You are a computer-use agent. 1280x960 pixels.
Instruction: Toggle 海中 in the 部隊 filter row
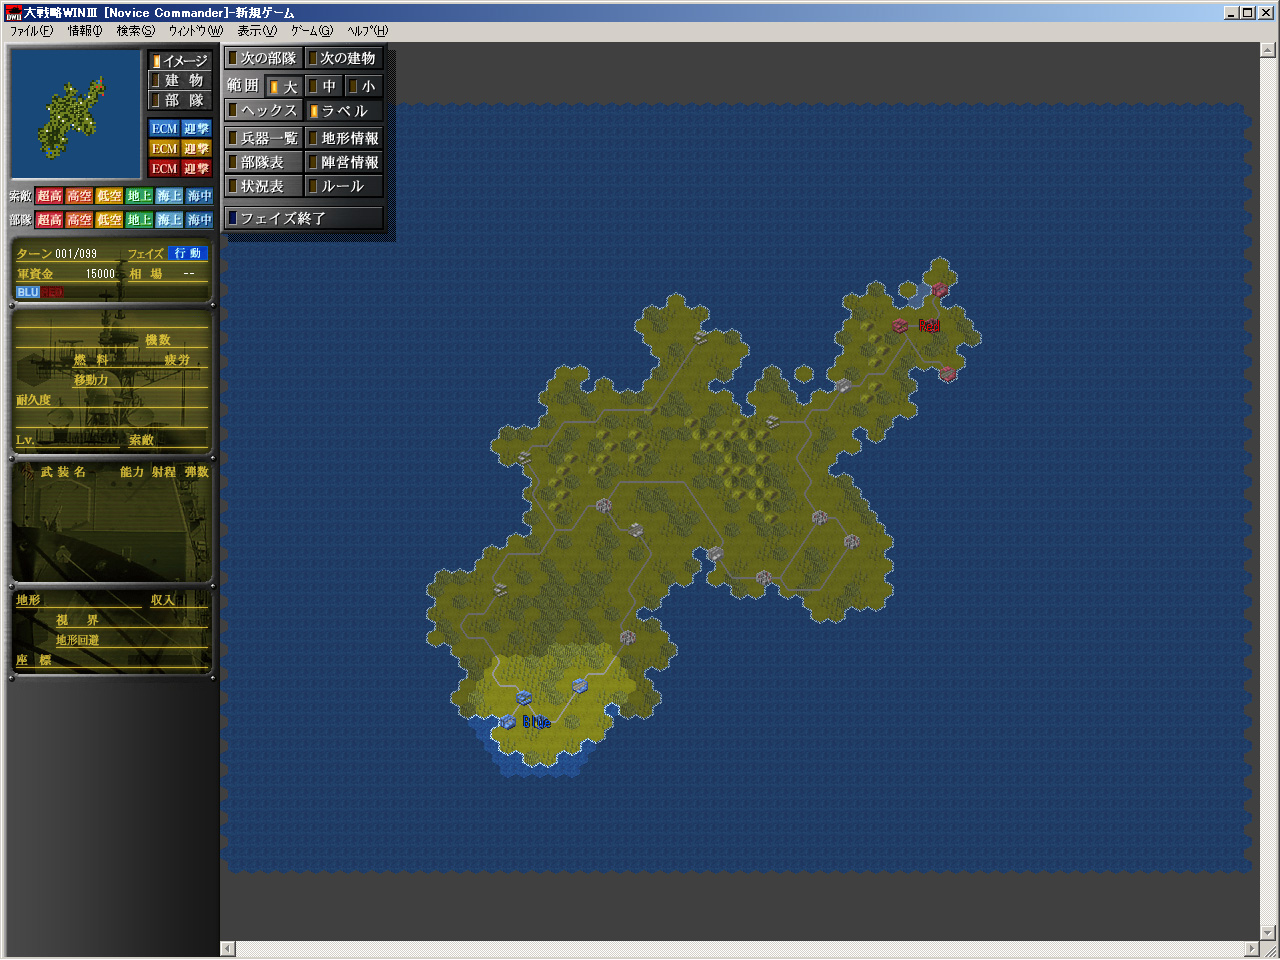199,220
